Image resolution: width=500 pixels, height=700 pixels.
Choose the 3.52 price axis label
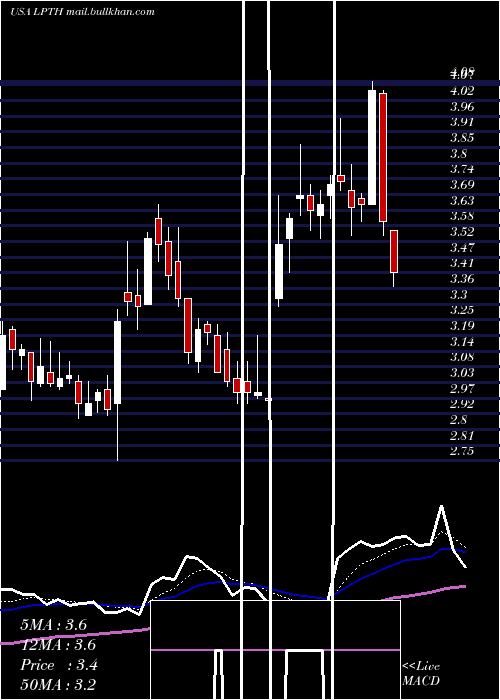point(462,232)
